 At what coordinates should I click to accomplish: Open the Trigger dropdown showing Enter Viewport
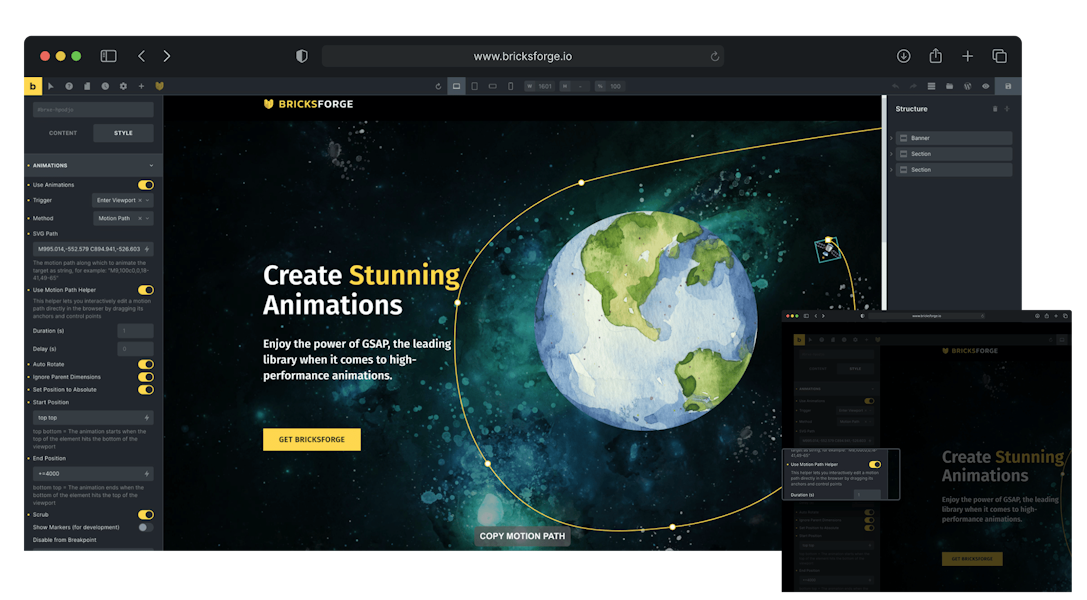122,200
